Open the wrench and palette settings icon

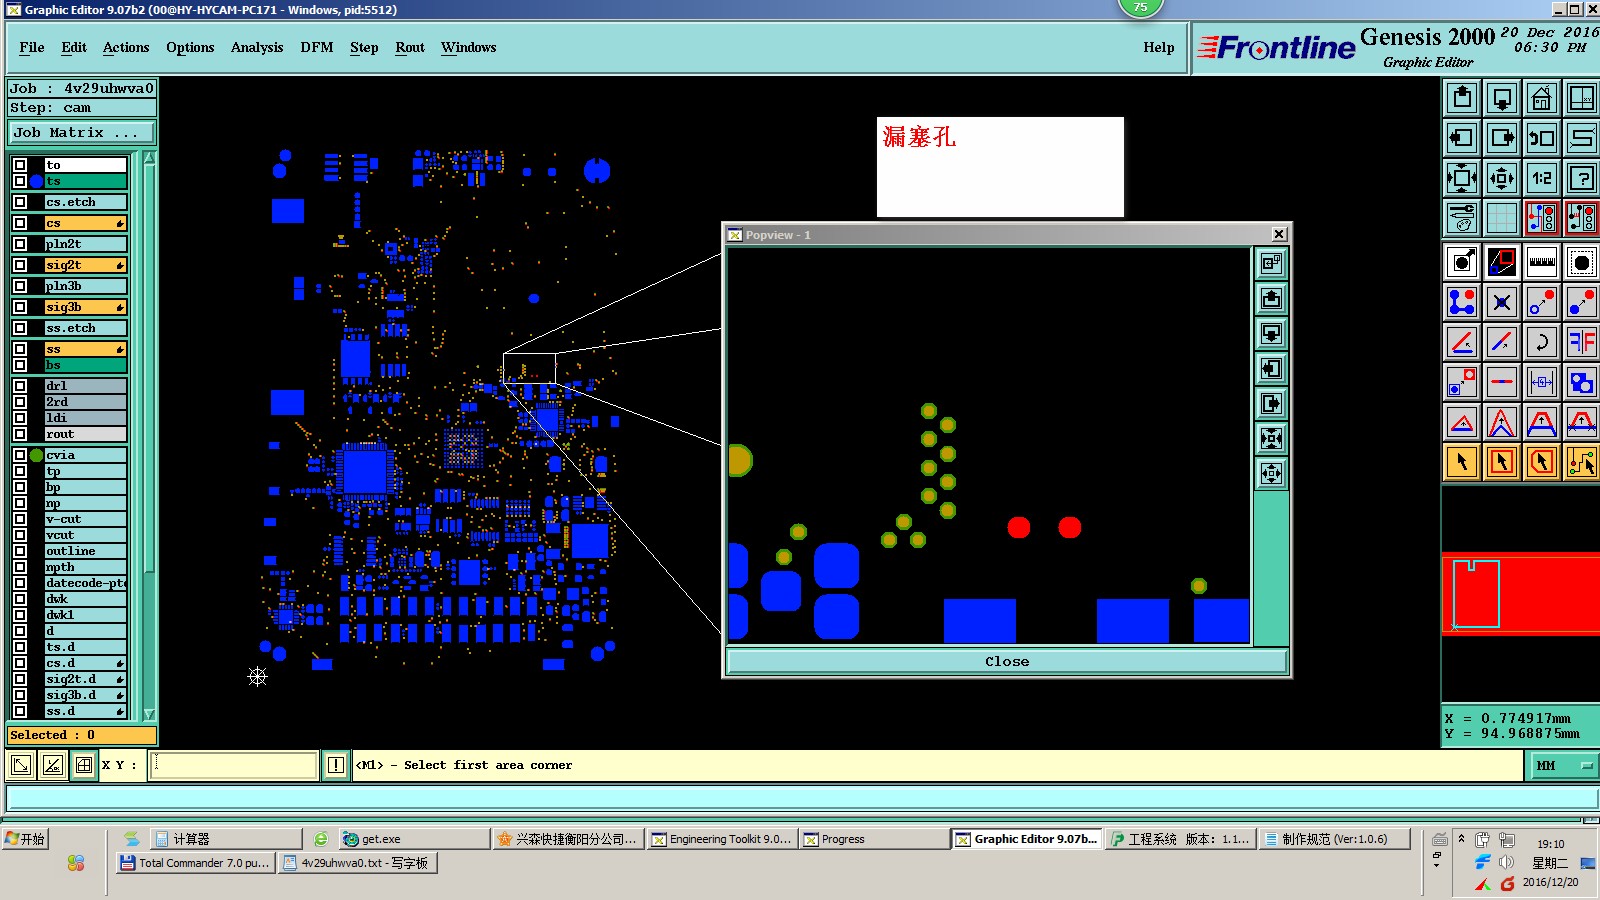click(x=1462, y=217)
